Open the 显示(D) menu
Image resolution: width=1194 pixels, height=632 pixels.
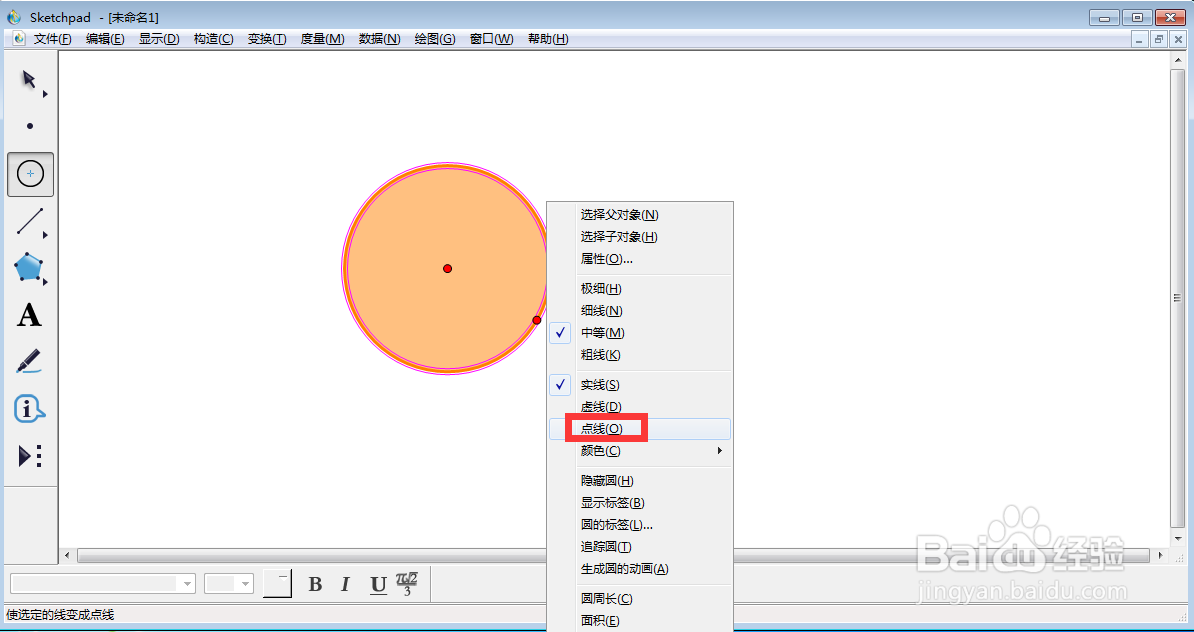[x=159, y=39]
